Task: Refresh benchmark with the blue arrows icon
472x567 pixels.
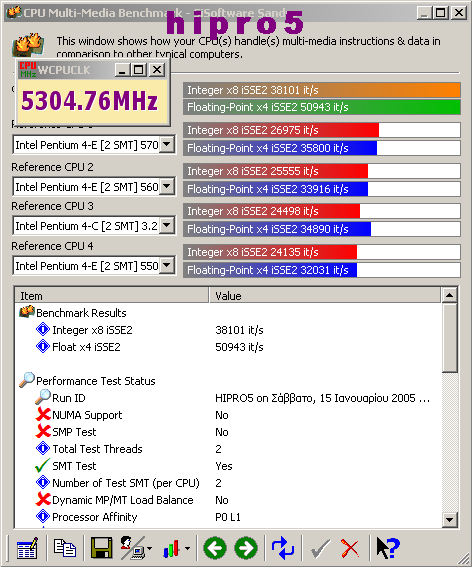Action: [x=283, y=548]
